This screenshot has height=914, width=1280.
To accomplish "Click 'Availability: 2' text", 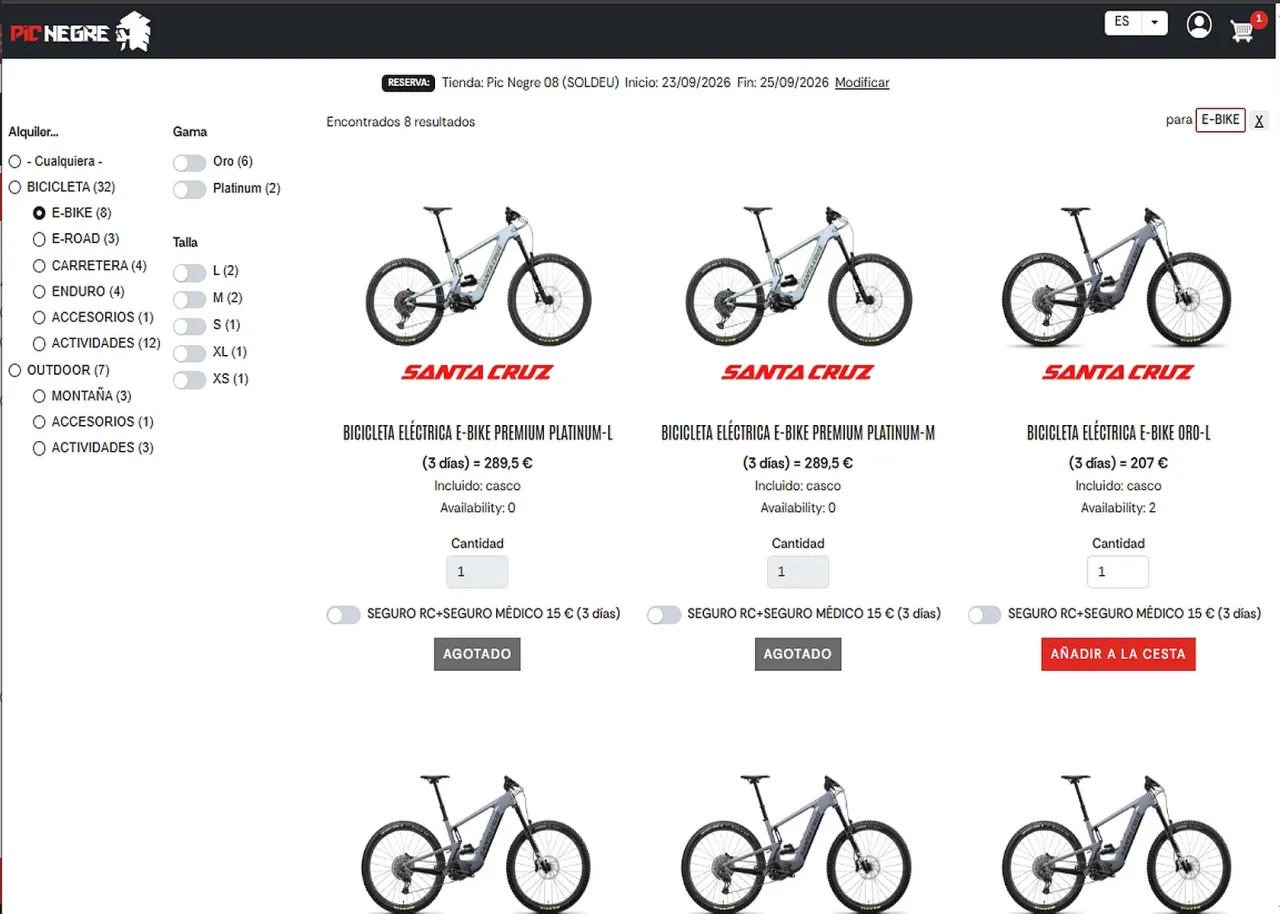I will [x=1118, y=508].
